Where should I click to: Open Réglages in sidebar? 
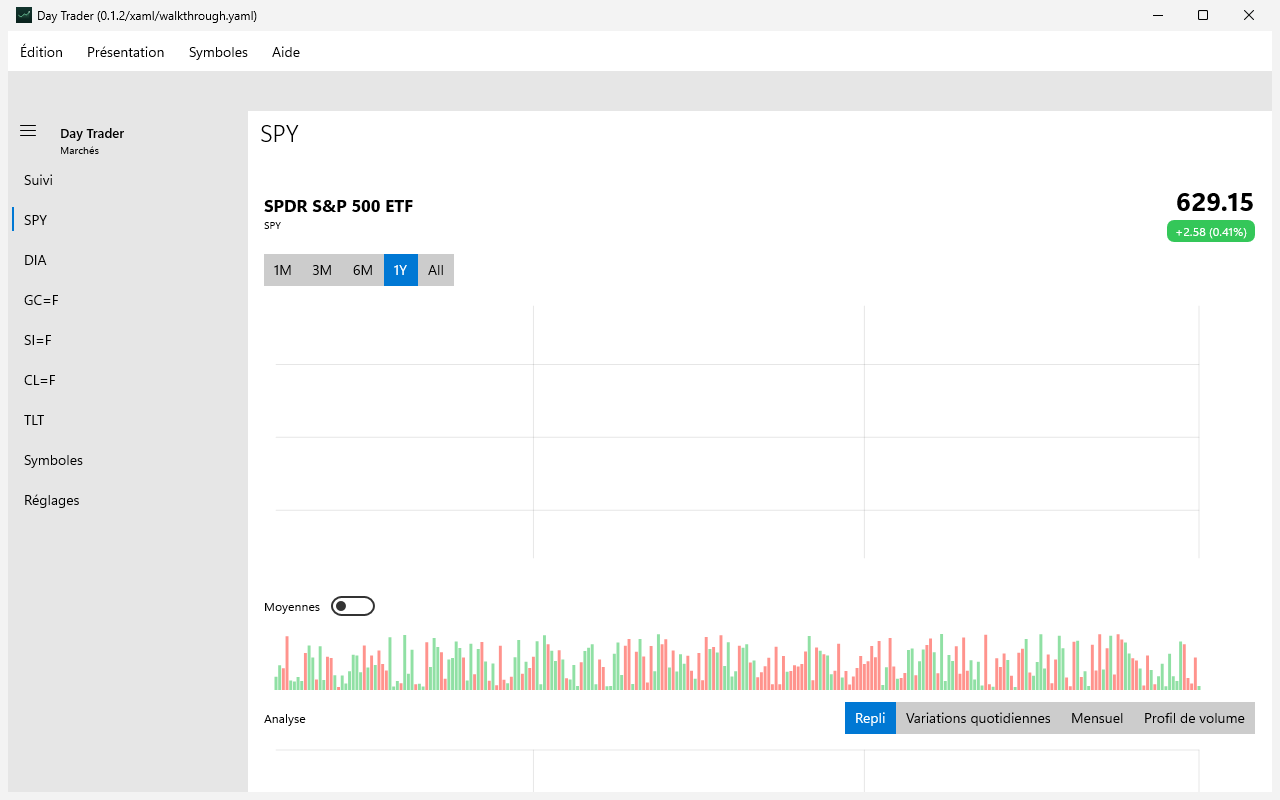point(128,500)
